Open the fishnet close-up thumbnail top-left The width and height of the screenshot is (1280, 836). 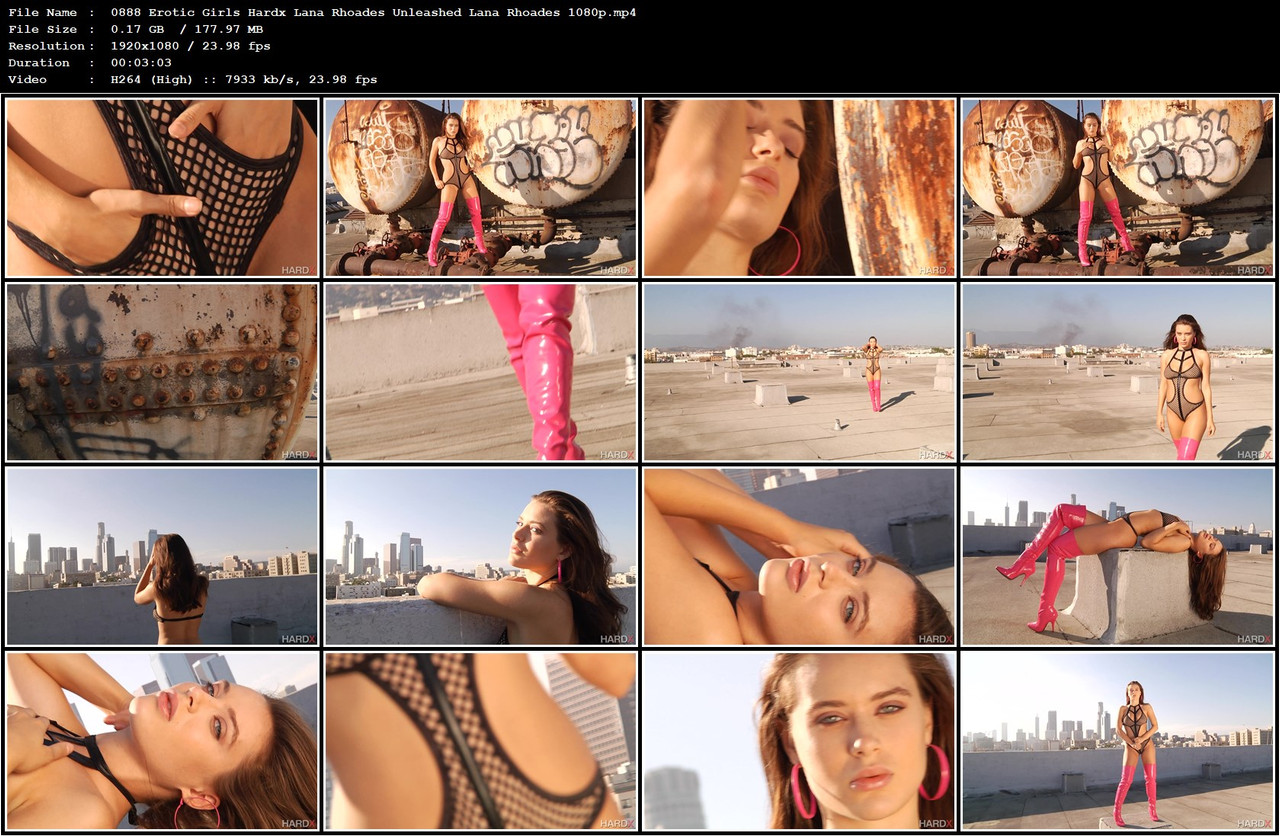pyautogui.click(x=161, y=186)
